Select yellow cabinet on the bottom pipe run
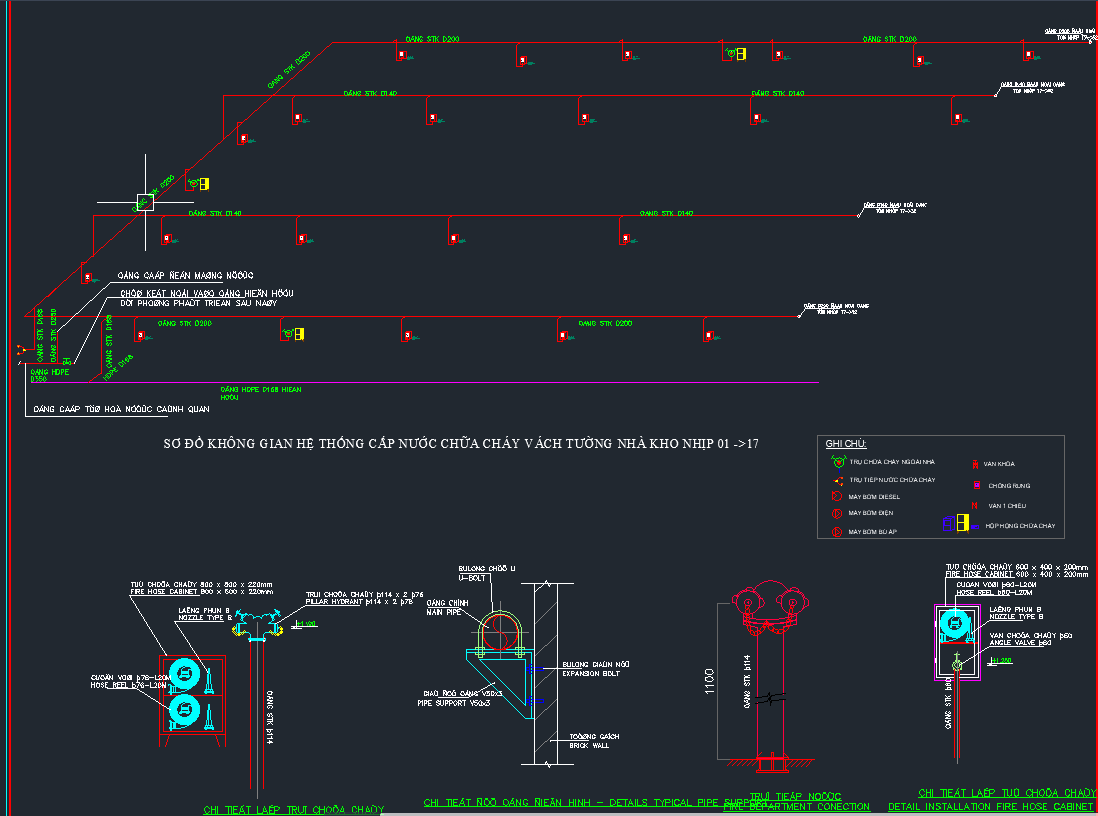This screenshot has height=816, width=1098. click(x=299, y=334)
